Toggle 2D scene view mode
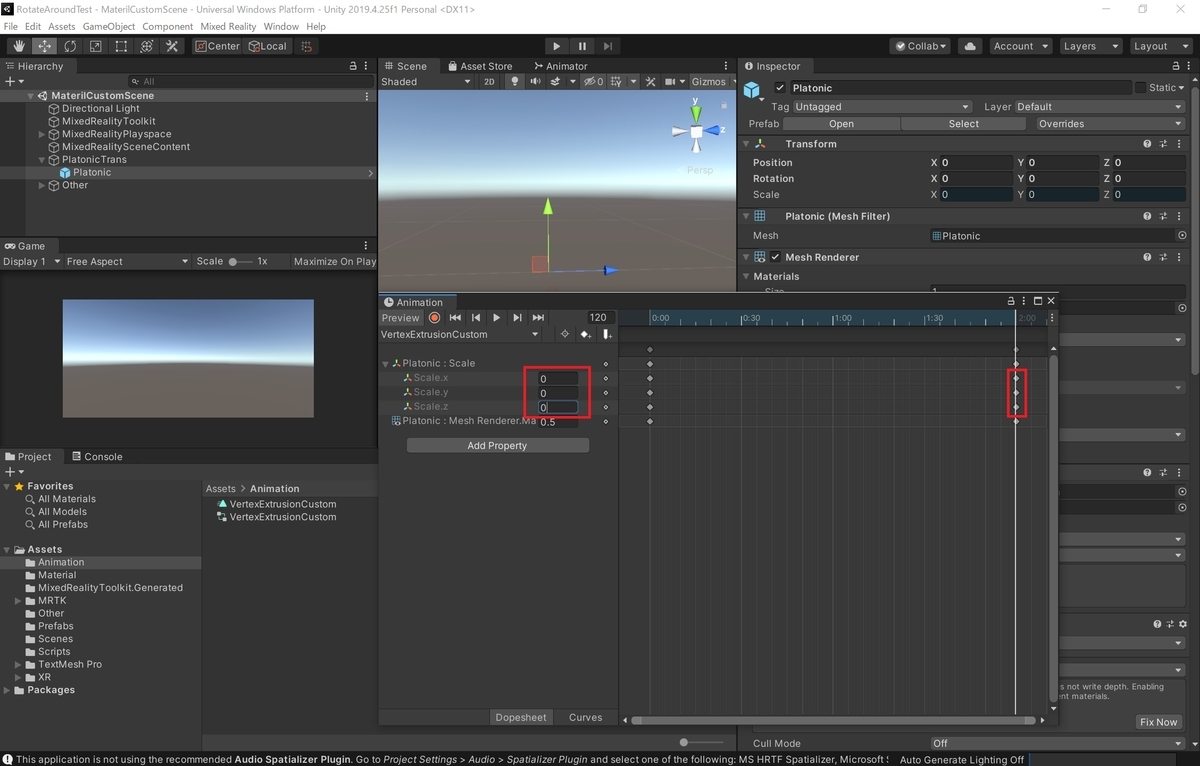The width and height of the screenshot is (1200, 766). [x=489, y=82]
